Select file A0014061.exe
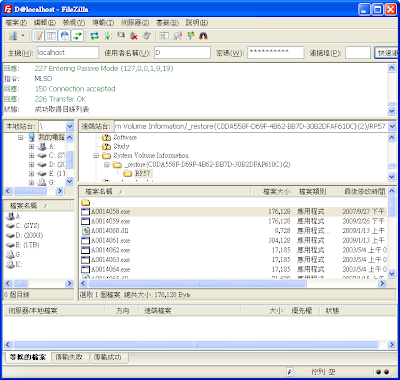The height and width of the screenshot is (380, 400). (110, 240)
